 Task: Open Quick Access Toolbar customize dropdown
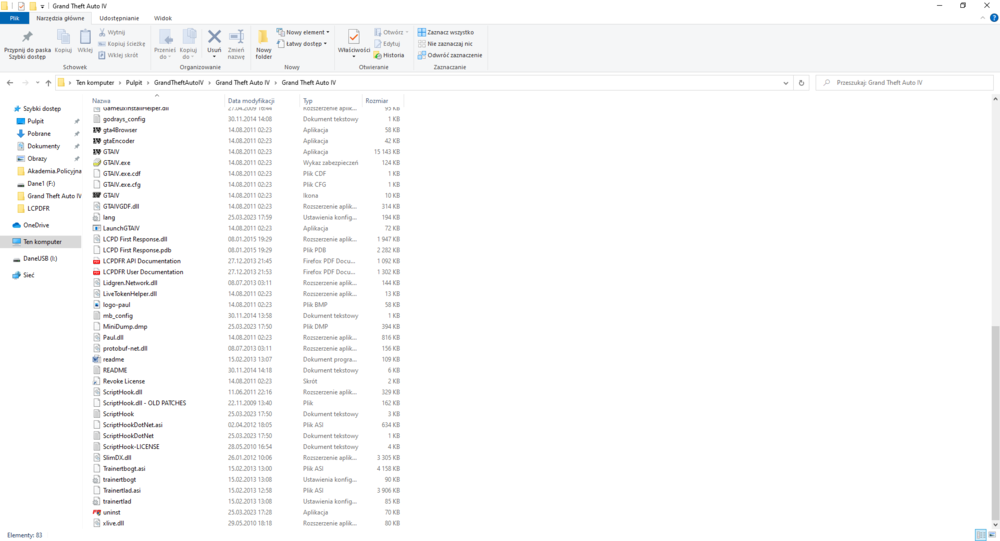[42, 6]
